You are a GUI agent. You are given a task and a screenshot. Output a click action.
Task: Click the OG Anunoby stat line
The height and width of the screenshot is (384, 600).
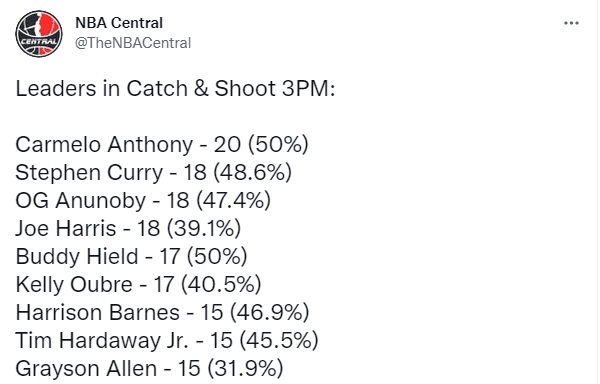click(x=143, y=201)
